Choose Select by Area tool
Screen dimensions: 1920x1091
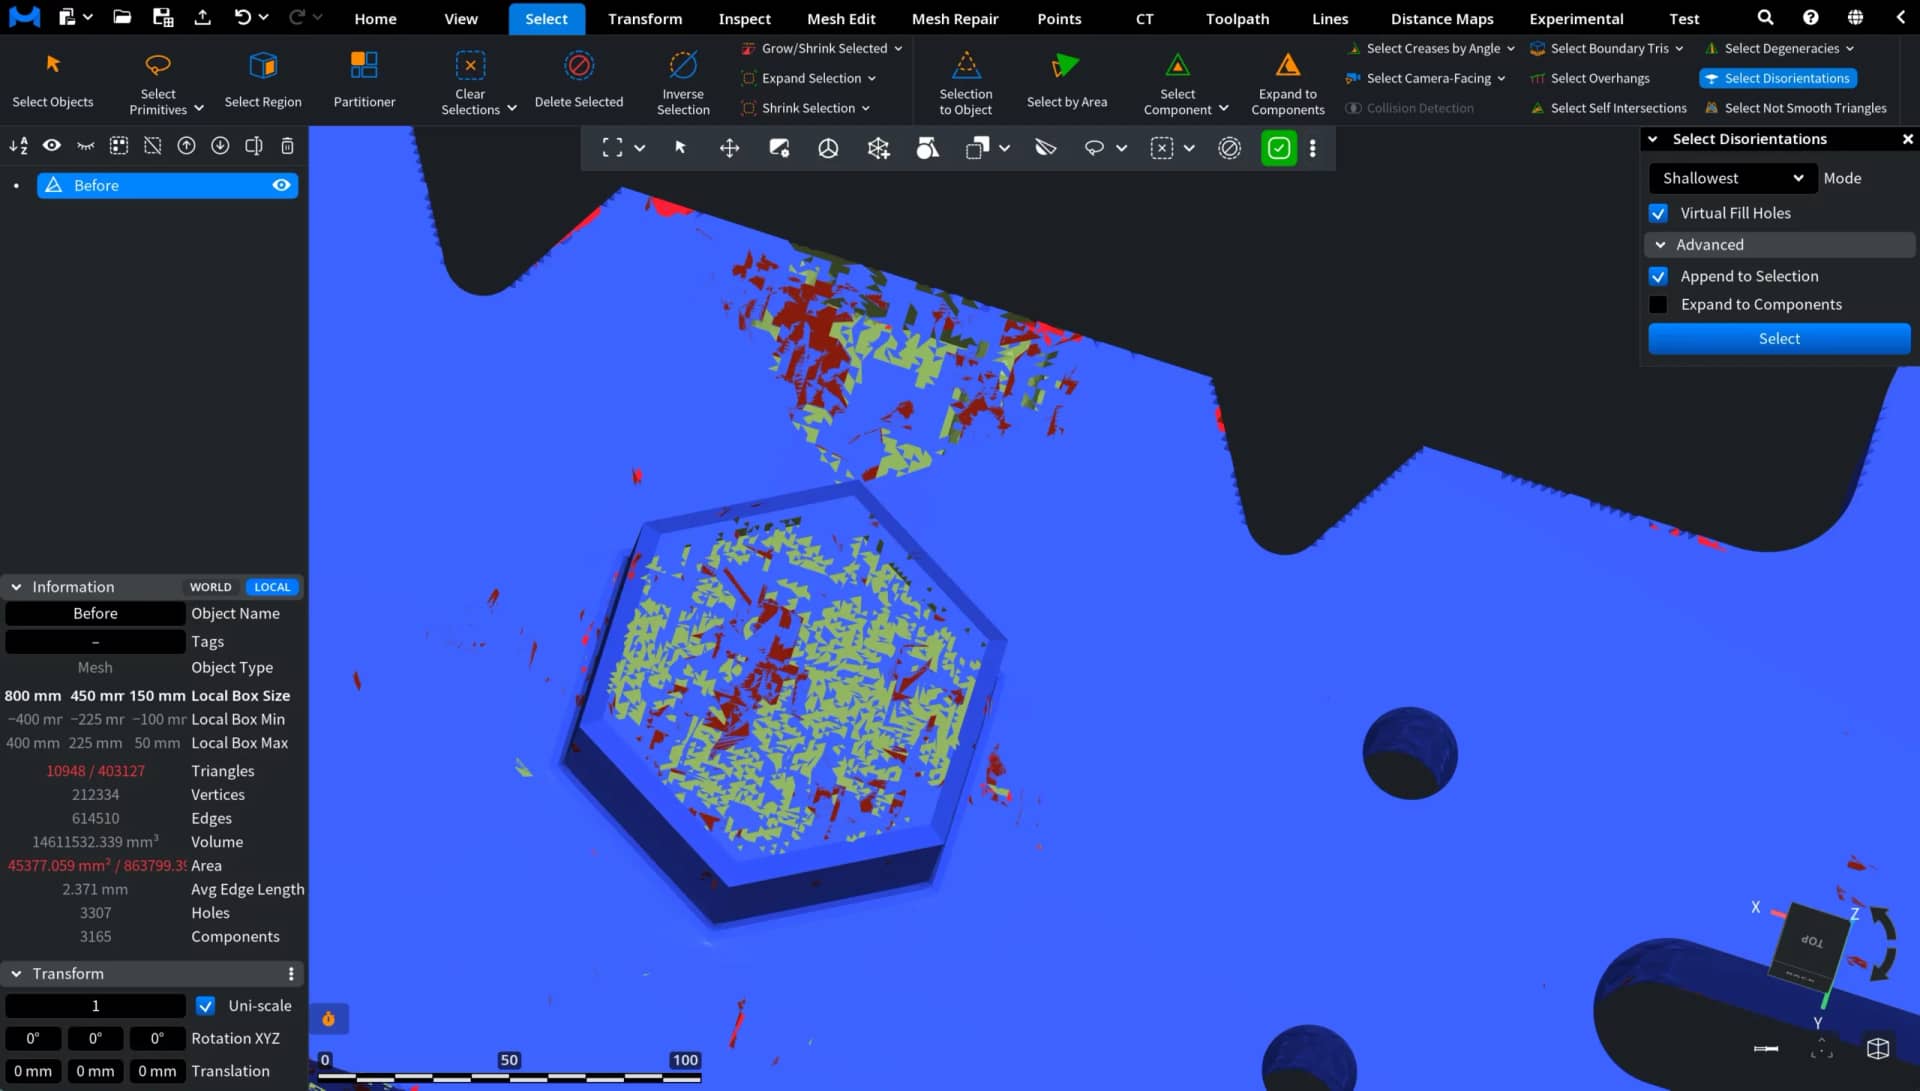pos(1067,80)
